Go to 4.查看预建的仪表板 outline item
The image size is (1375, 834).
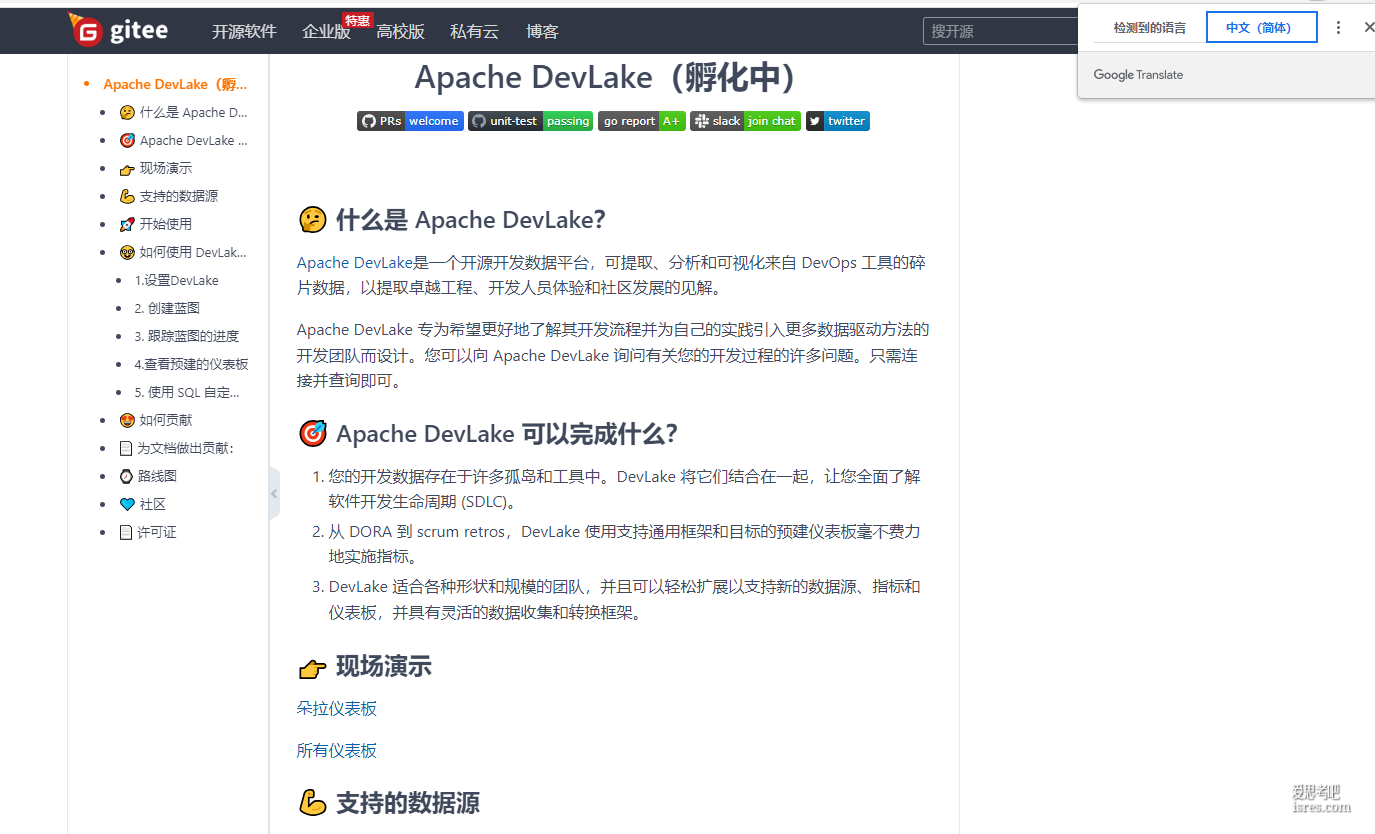[191, 364]
